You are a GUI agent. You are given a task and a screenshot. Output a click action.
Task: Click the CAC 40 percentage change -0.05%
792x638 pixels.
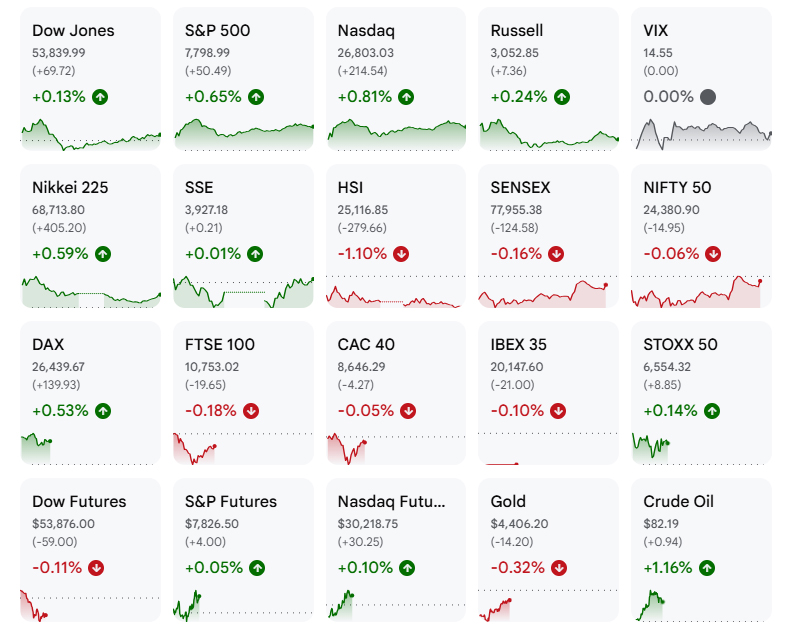[x=366, y=411]
